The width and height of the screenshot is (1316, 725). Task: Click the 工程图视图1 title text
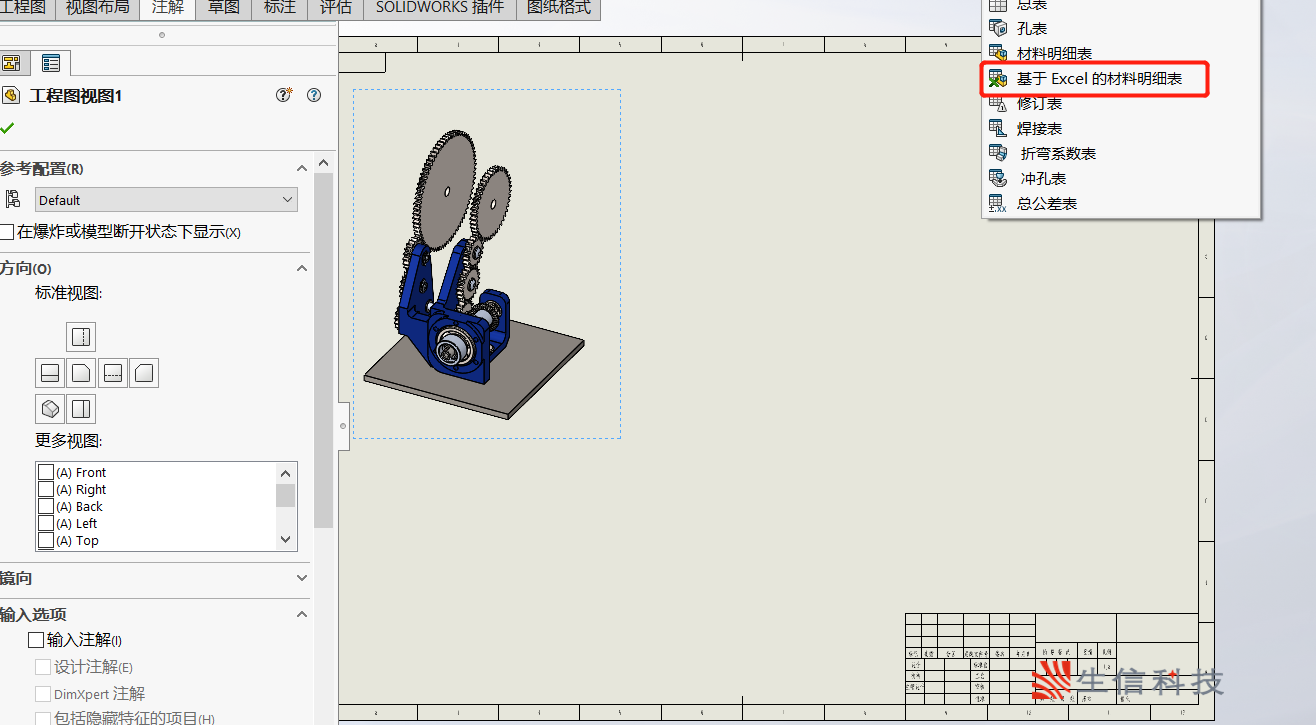tap(76, 96)
